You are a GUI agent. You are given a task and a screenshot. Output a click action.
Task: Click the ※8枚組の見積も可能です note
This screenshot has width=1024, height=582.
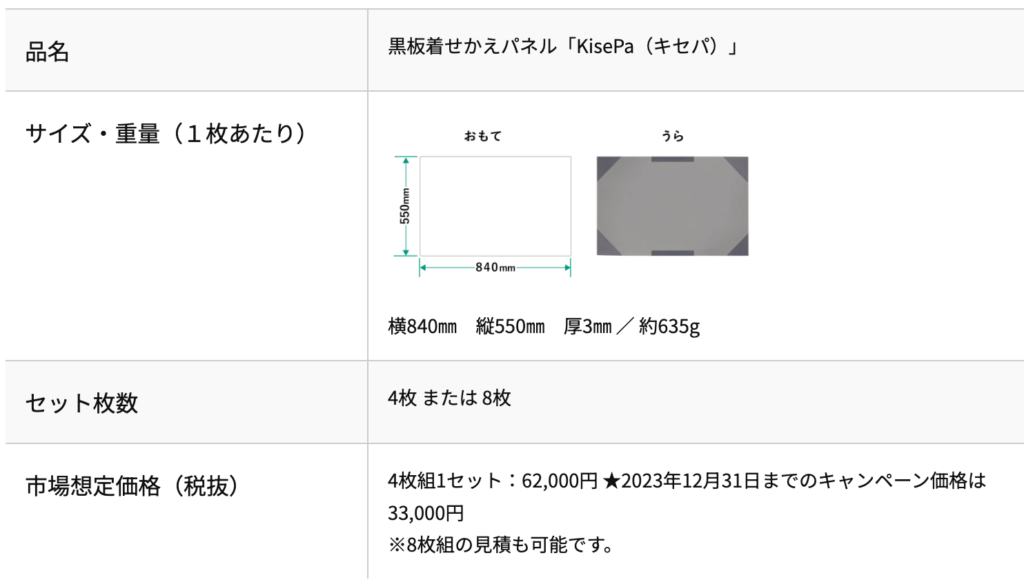[500, 544]
